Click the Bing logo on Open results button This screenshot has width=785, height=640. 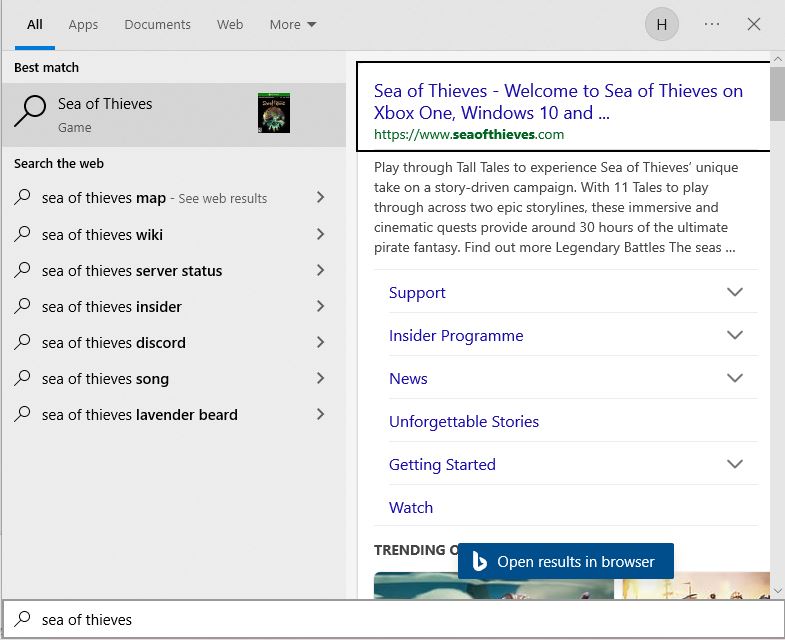pyautogui.click(x=479, y=562)
